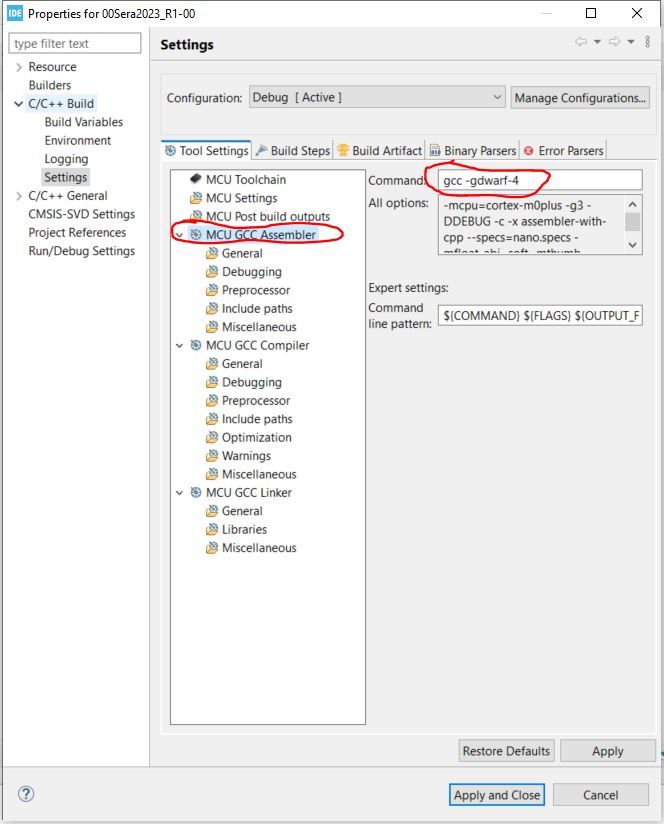Collapse the C/C++ Build tree node
664x824 pixels.
[19, 104]
